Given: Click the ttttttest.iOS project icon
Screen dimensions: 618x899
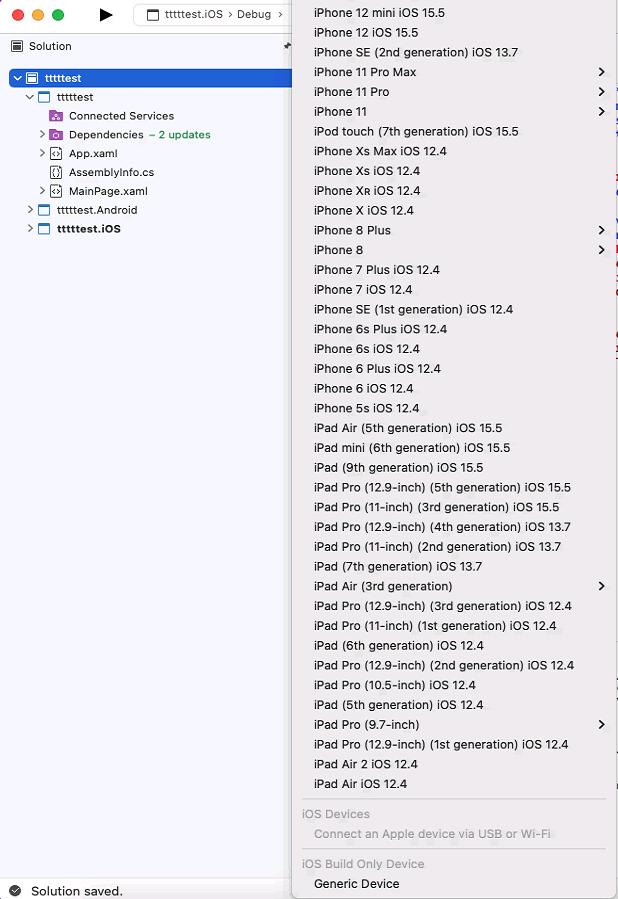Looking at the screenshot, I should click(43, 228).
